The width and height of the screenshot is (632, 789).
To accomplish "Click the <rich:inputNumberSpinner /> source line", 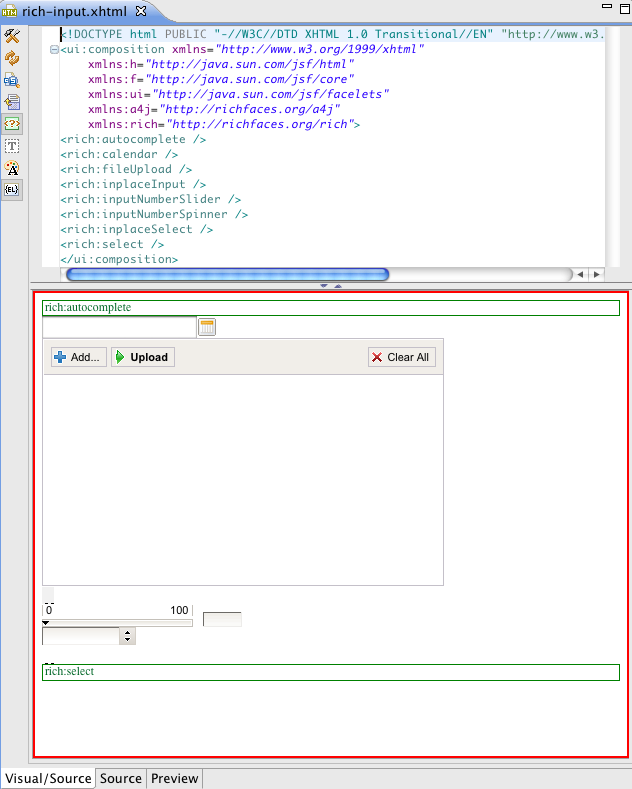I will pos(154,214).
